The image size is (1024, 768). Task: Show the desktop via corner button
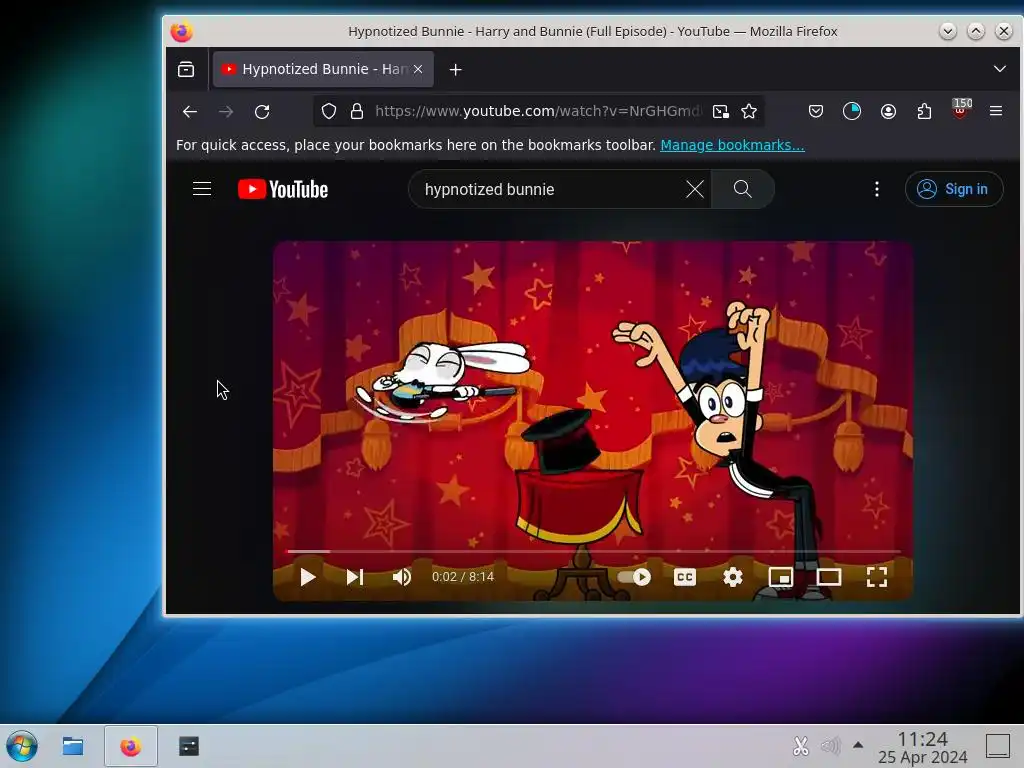click(x=998, y=746)
